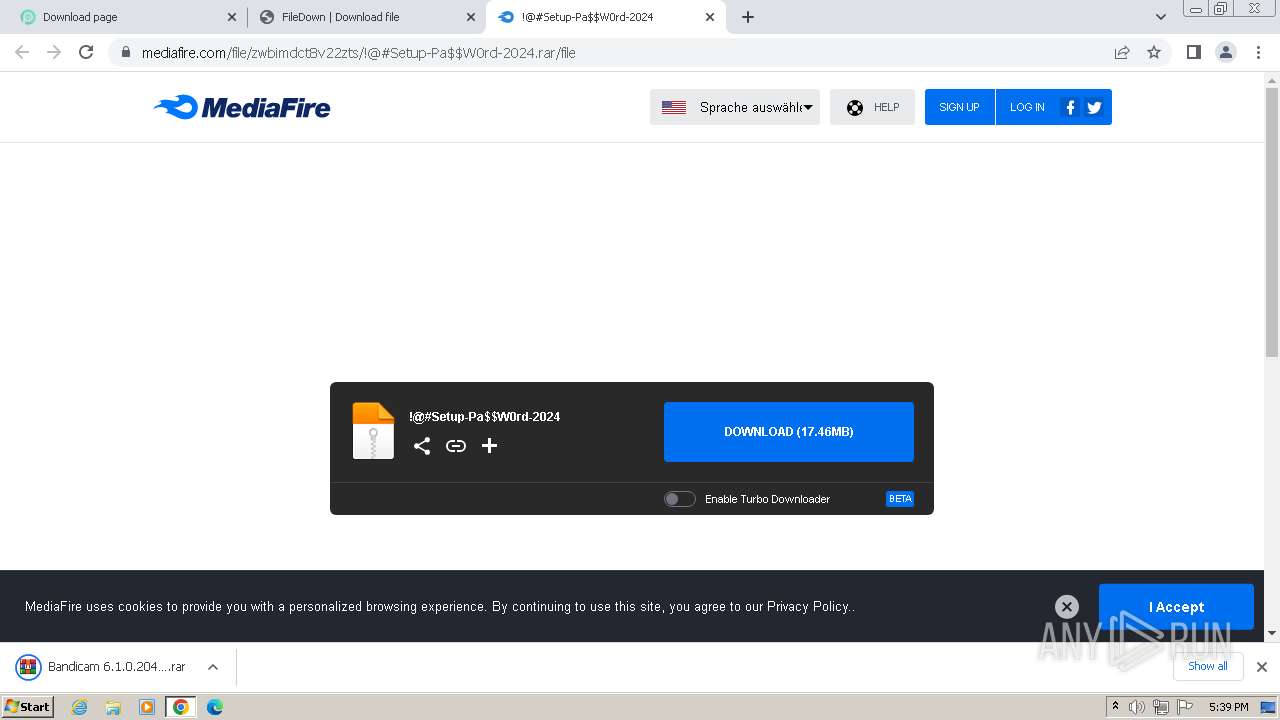Reload the MediaFire page
This screenshot has height=720, width=1280.
(86, 52)
